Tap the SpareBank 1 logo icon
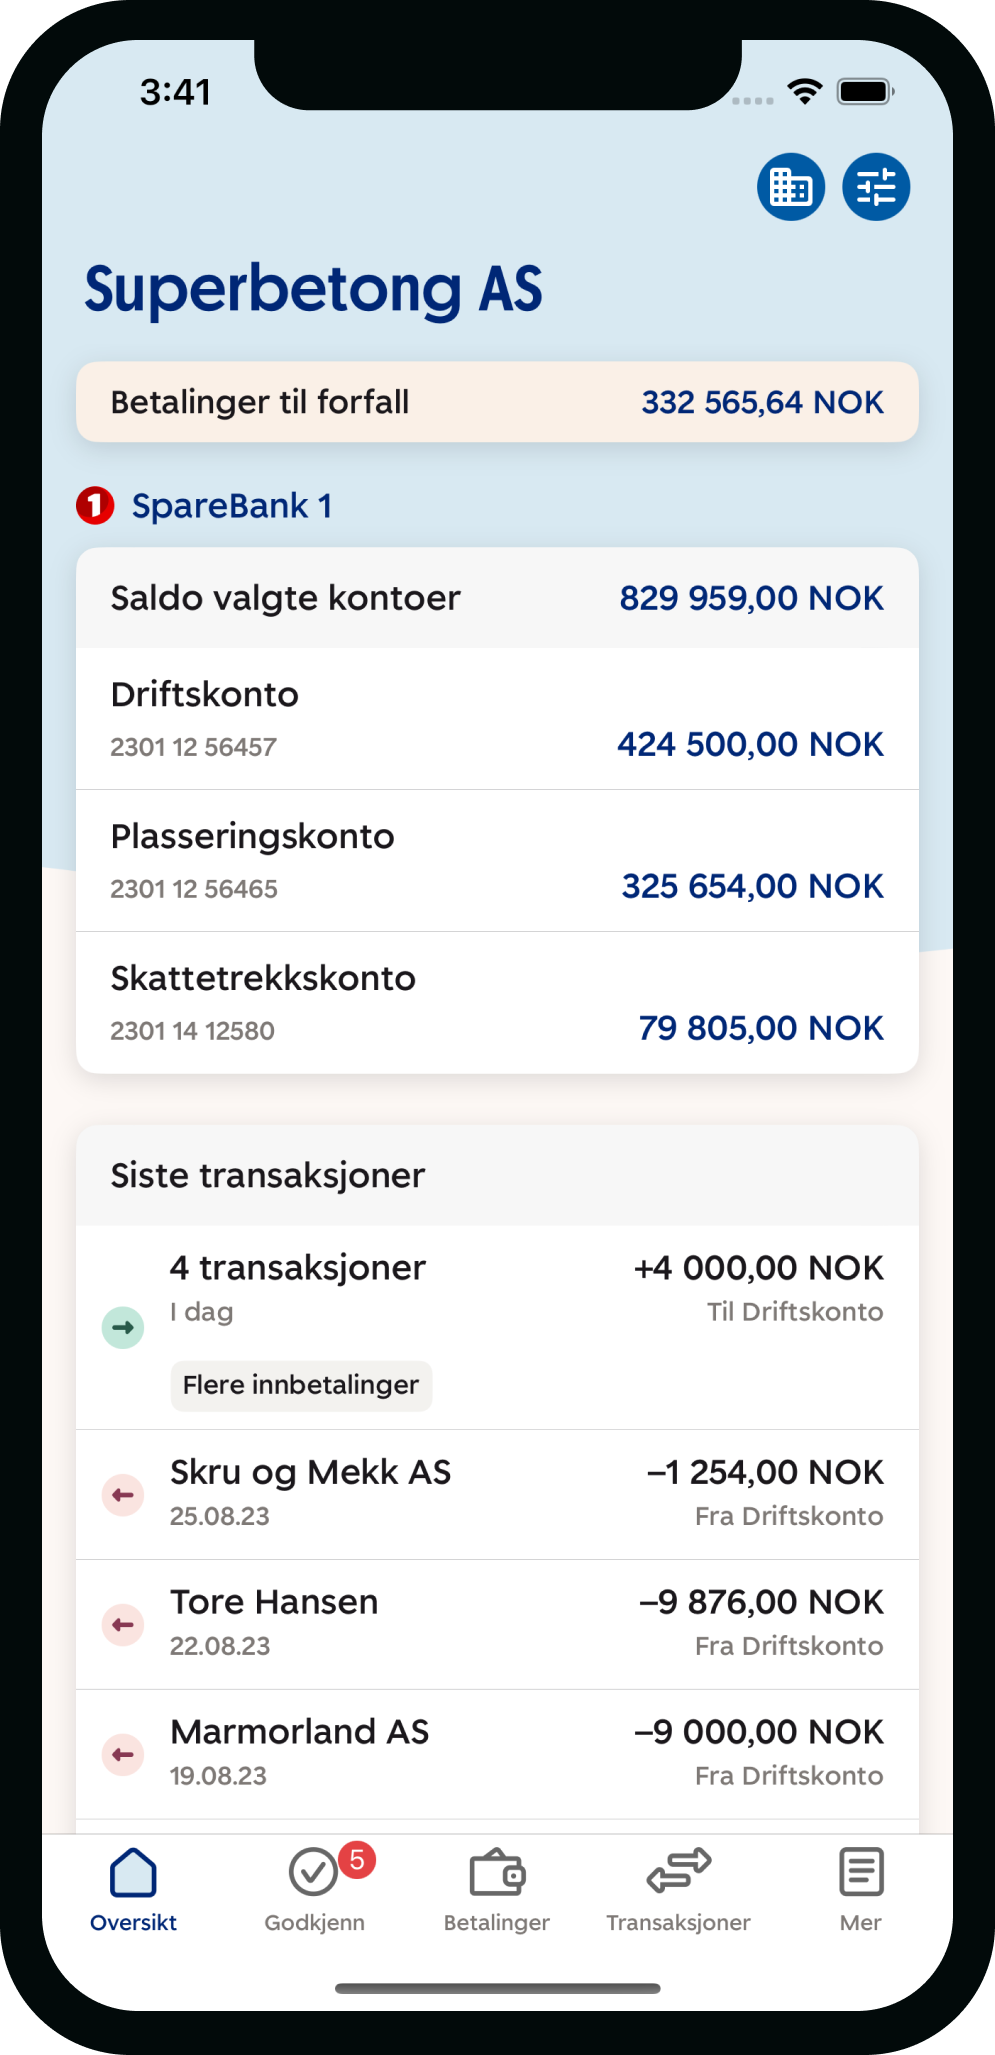The height and width of the screenshot is (2055, 995). pos(96,506)
